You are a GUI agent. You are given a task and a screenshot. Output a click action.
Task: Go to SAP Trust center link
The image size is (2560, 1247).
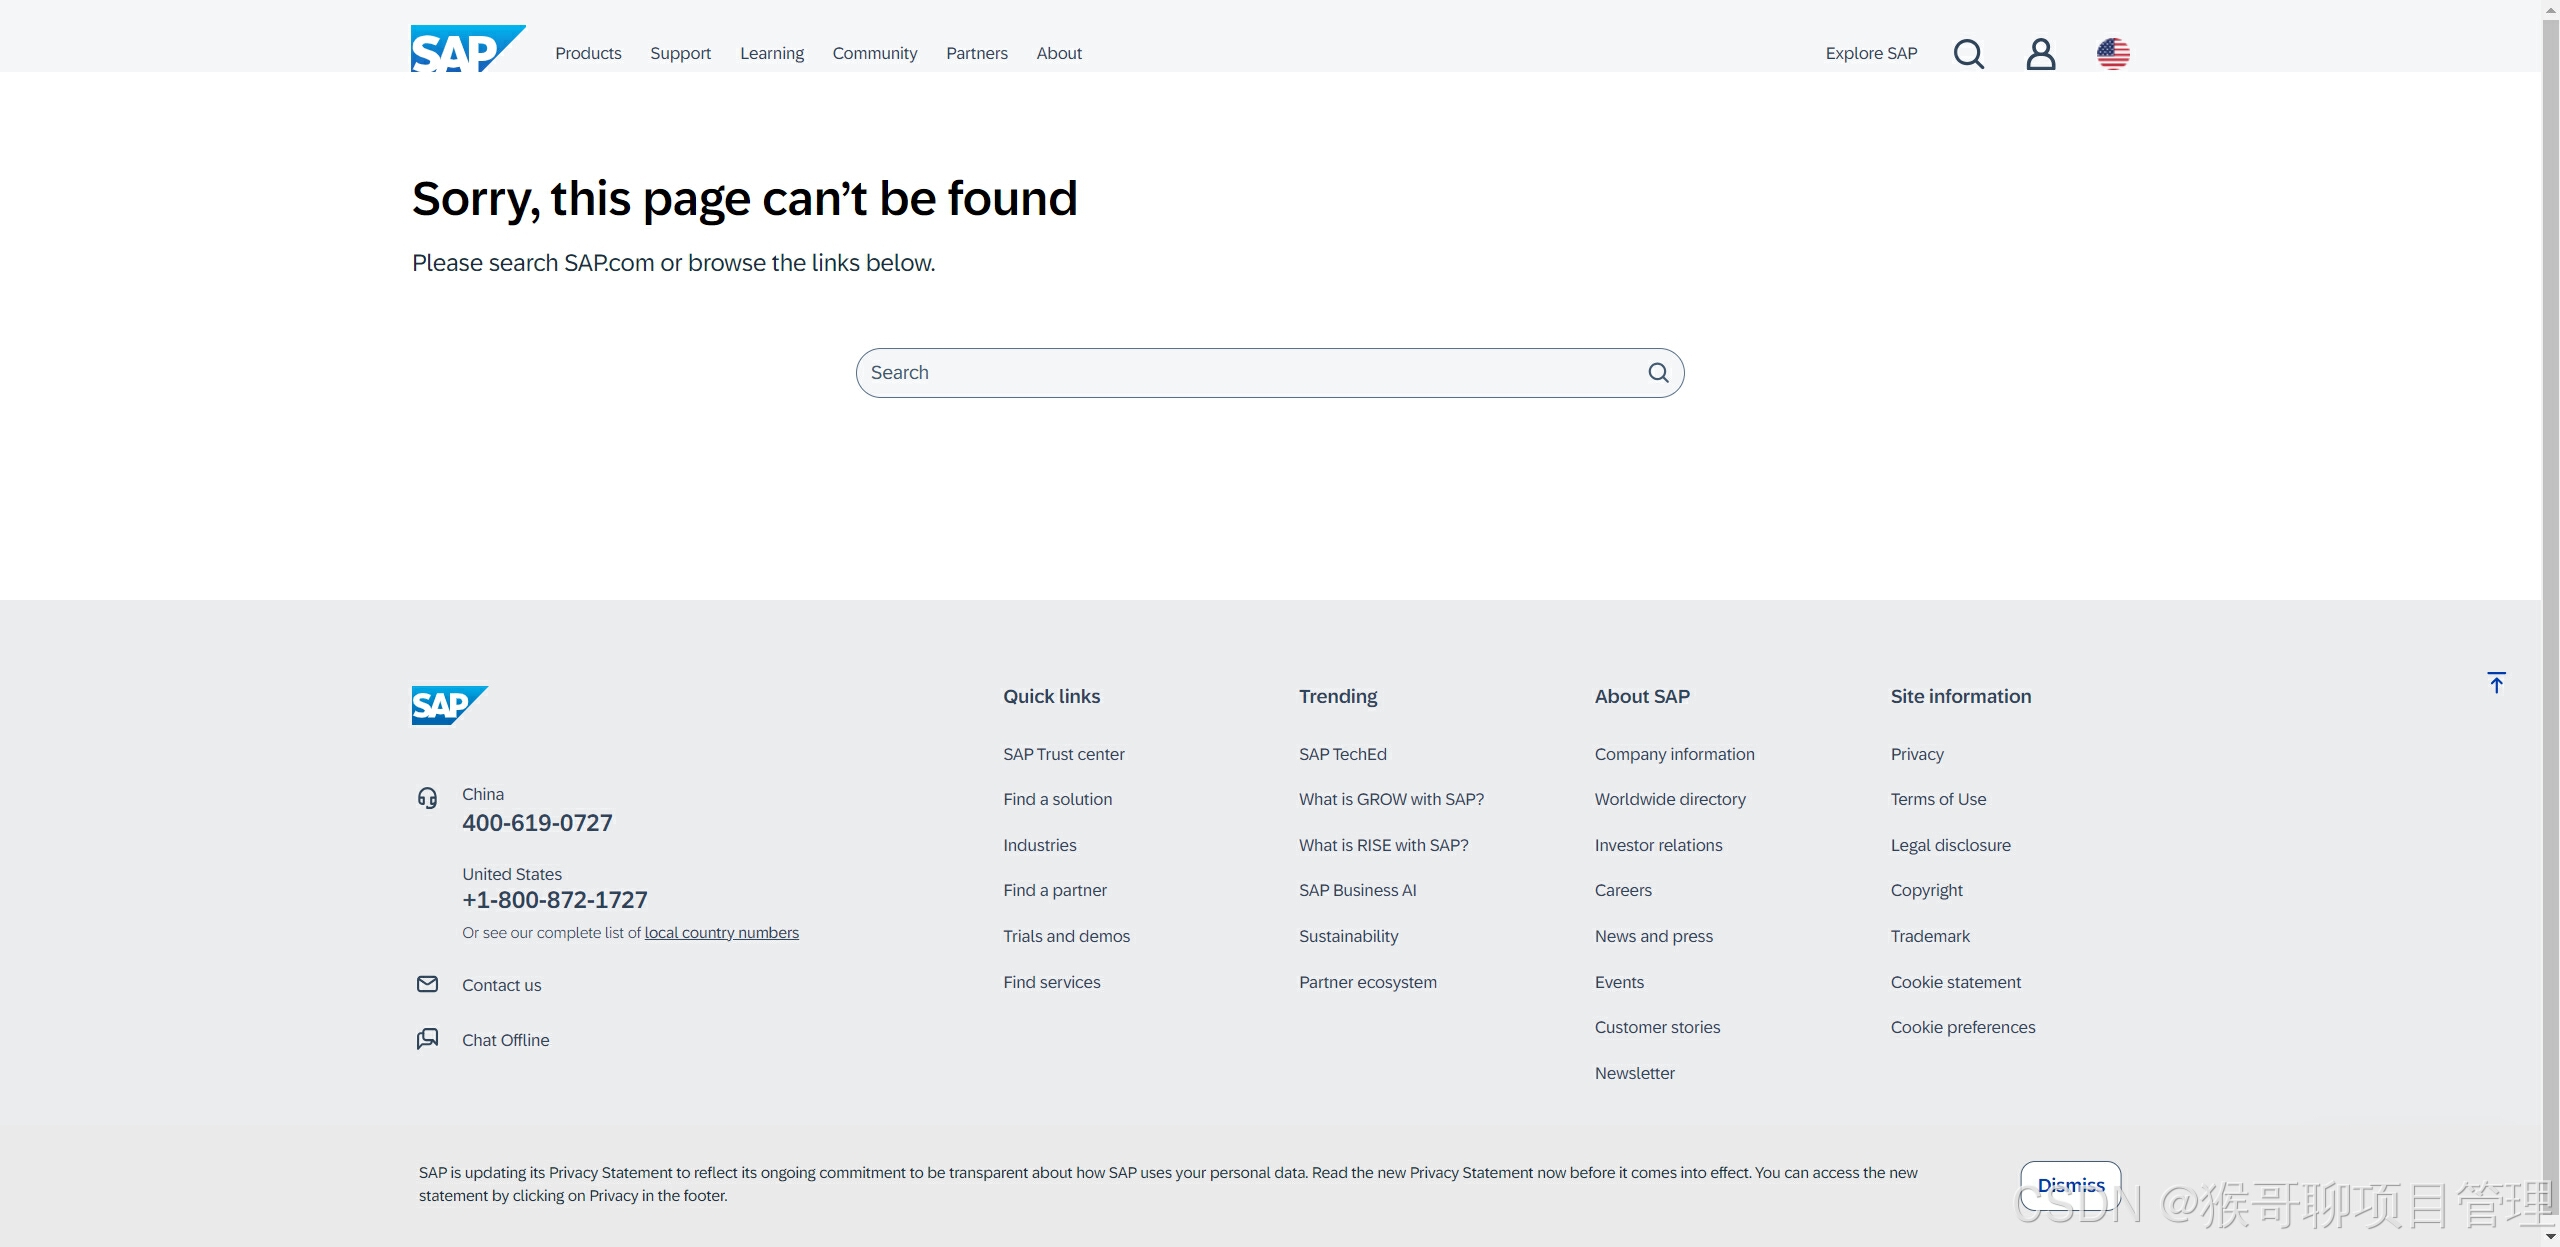pyautogui.click(x=1063, y=754)
